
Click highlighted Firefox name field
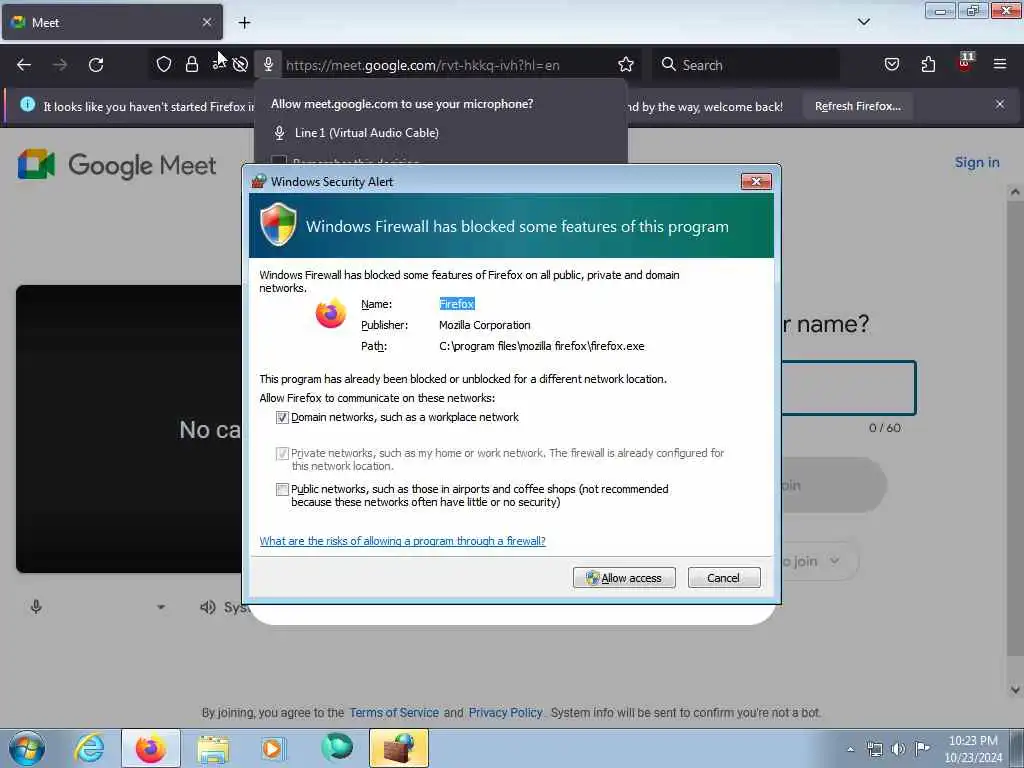pos(456,304)
